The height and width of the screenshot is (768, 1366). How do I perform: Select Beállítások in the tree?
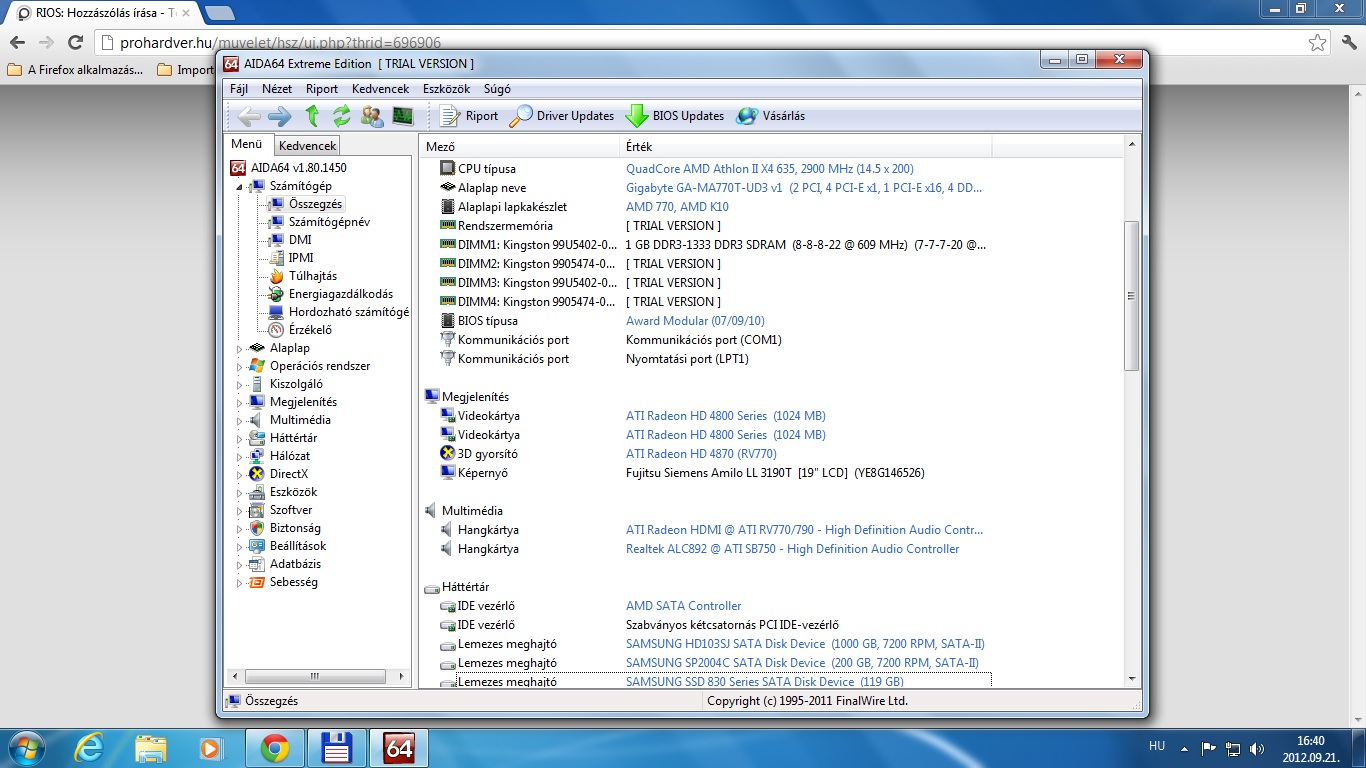298,546
